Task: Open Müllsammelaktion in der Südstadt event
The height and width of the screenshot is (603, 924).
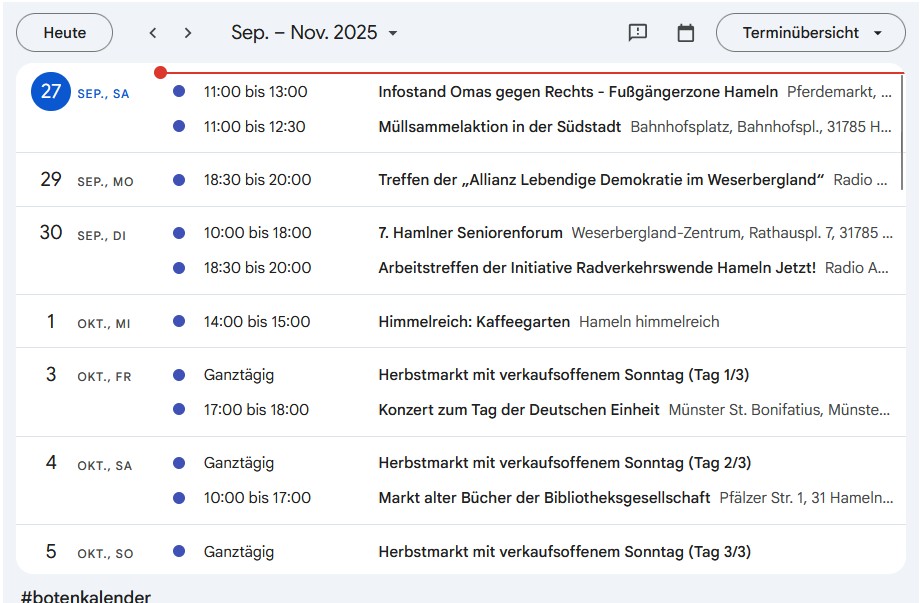Action: pos(499,127)
